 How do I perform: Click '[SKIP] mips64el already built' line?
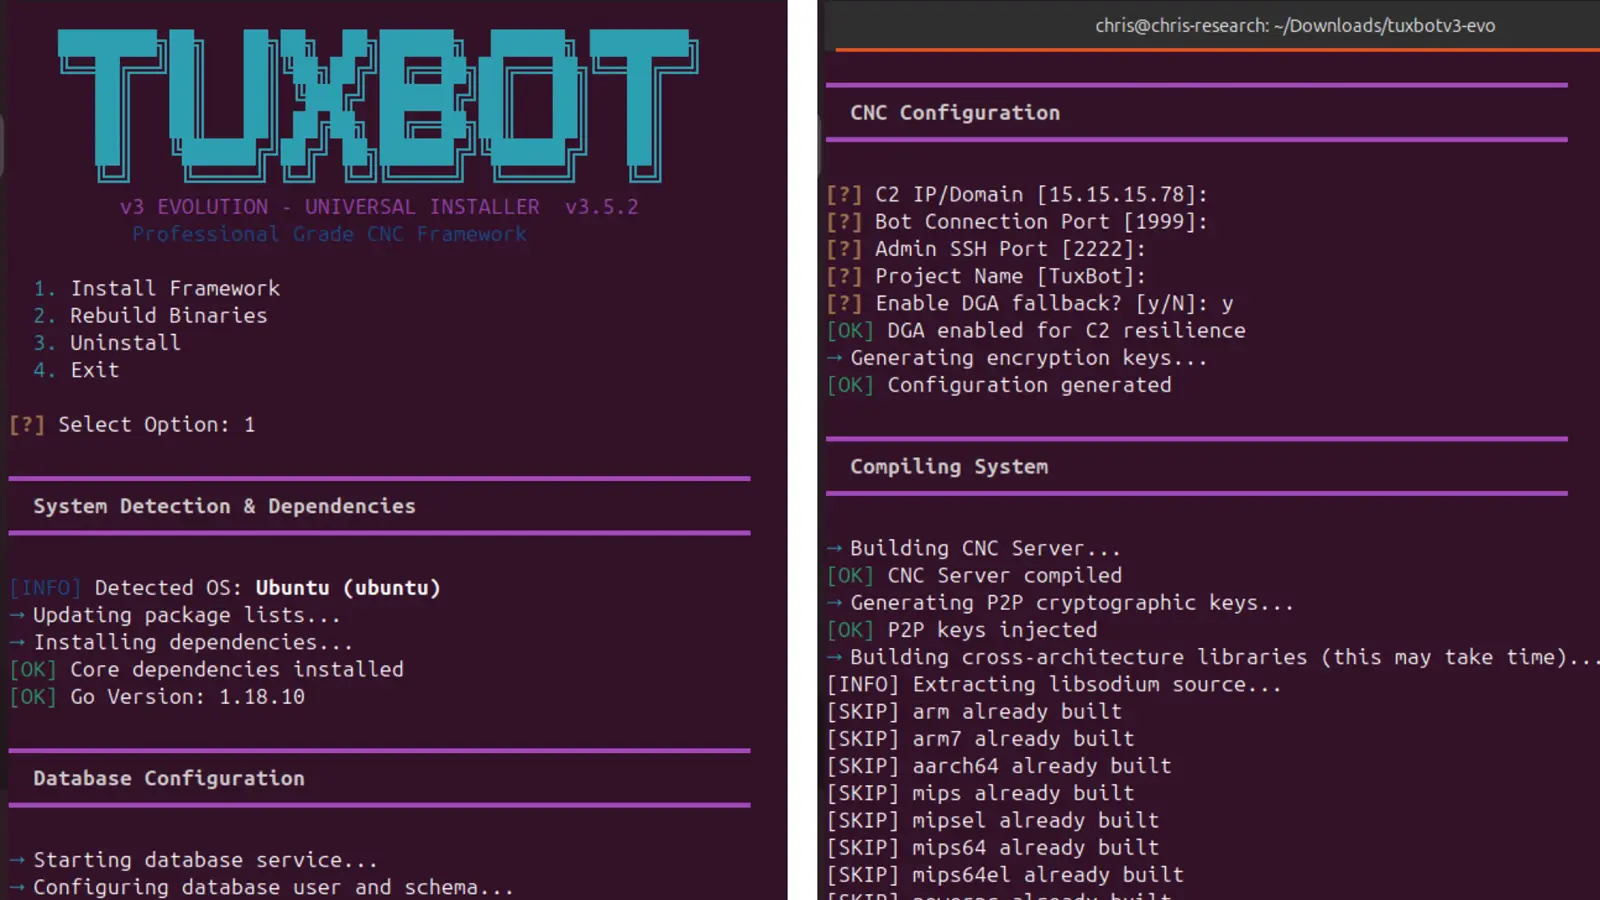tap(1005, 875)
